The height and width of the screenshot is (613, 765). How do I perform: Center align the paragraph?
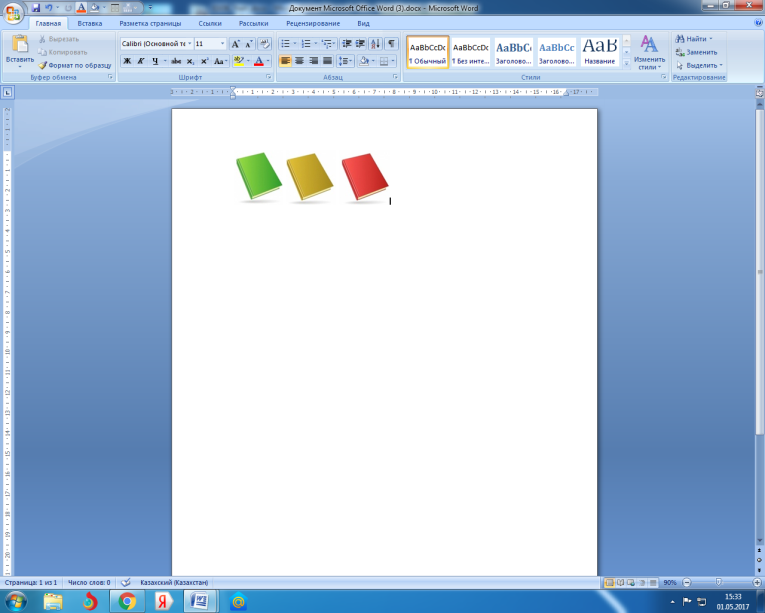[299, 61]
